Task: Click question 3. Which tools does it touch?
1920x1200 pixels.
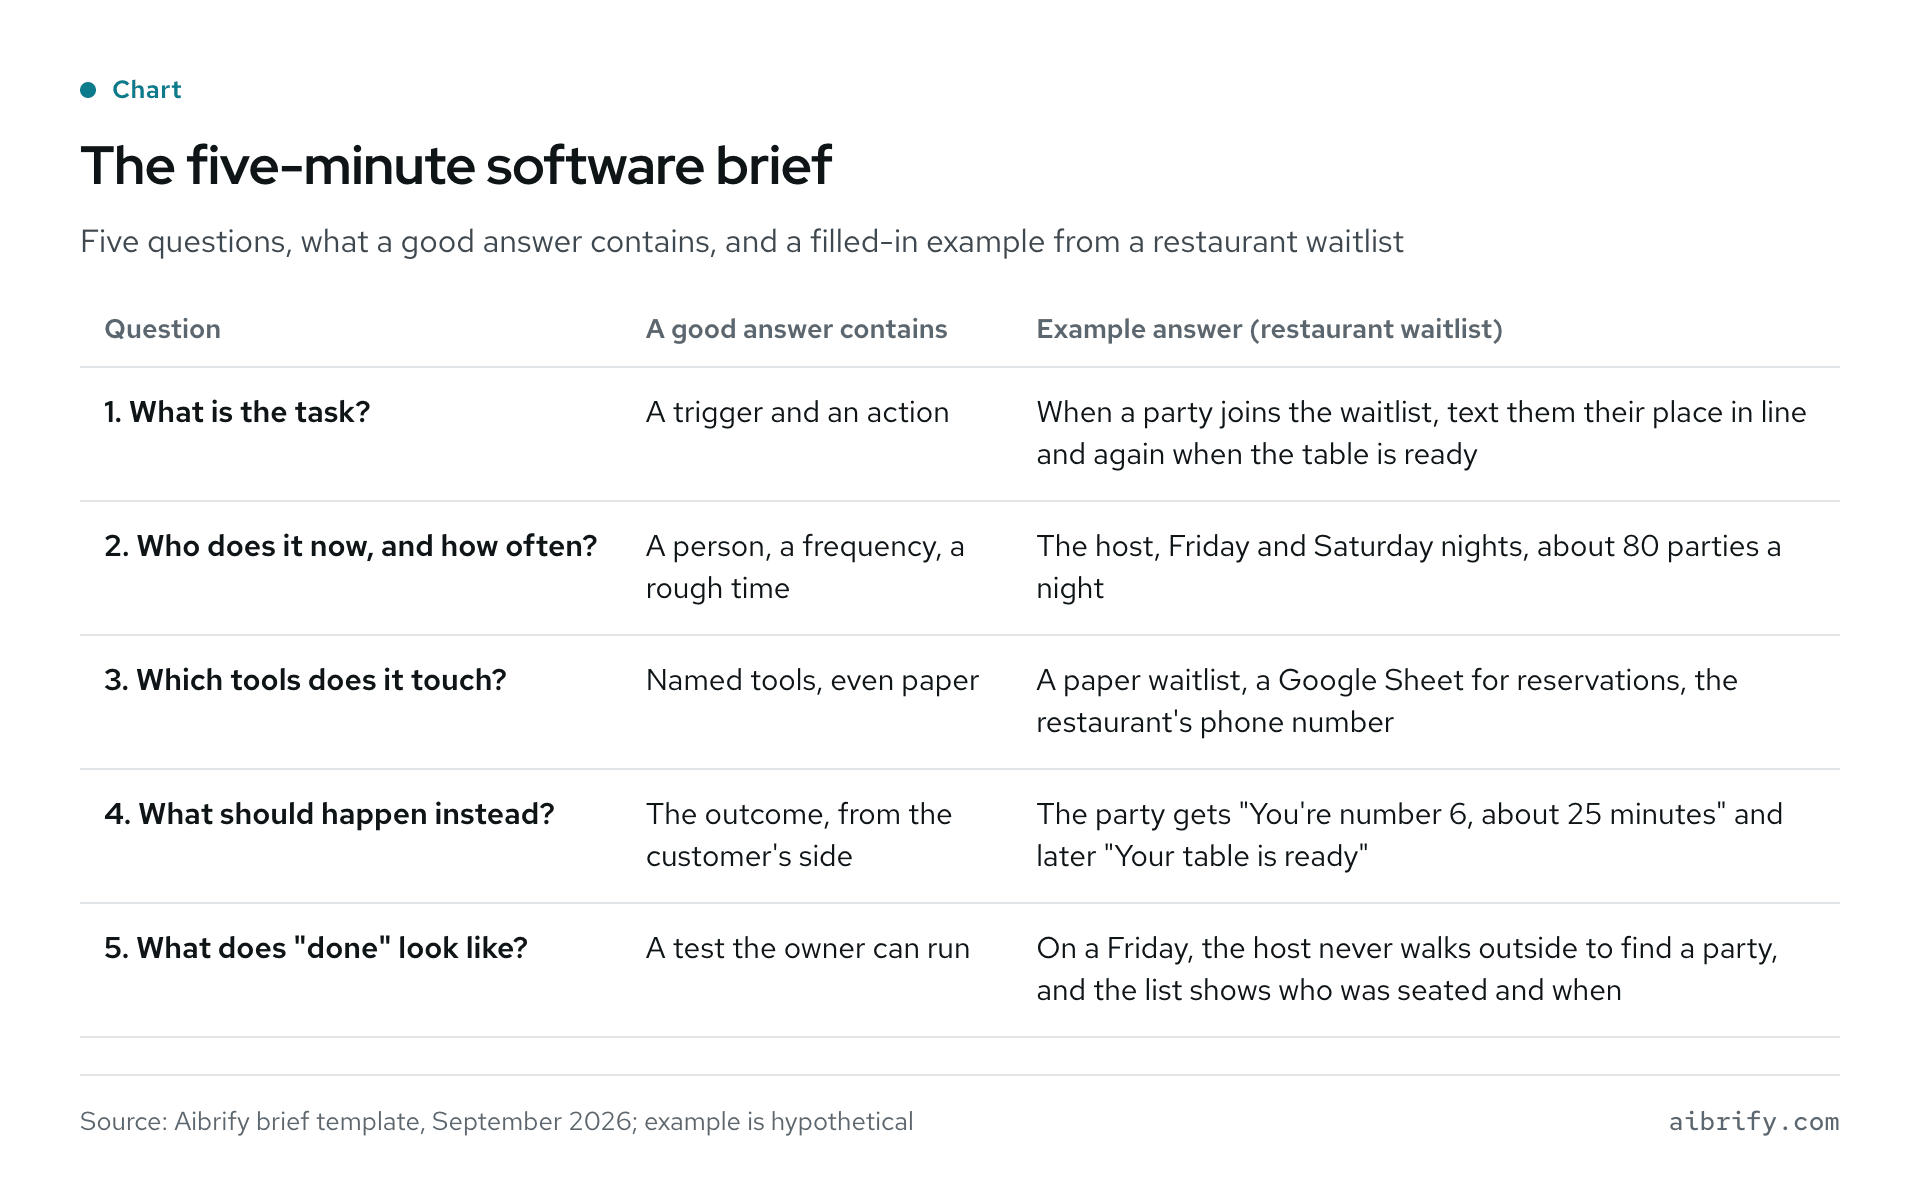Action: pyautogui.click(x=305, y=680)
